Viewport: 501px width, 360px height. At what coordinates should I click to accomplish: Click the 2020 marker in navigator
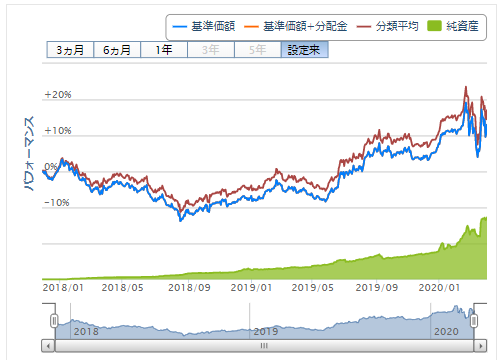pos(446,331)
